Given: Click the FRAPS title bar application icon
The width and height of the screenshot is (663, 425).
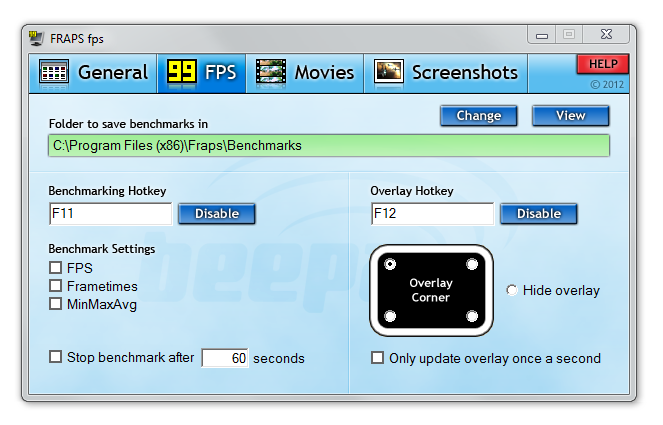Looking at the screenshot, I should [x=36, y=38].
